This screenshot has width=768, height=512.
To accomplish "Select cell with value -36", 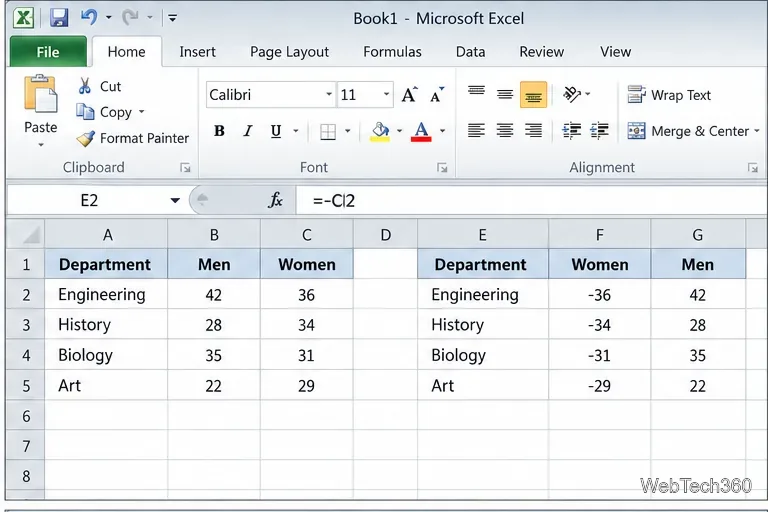I will point(600,295).
